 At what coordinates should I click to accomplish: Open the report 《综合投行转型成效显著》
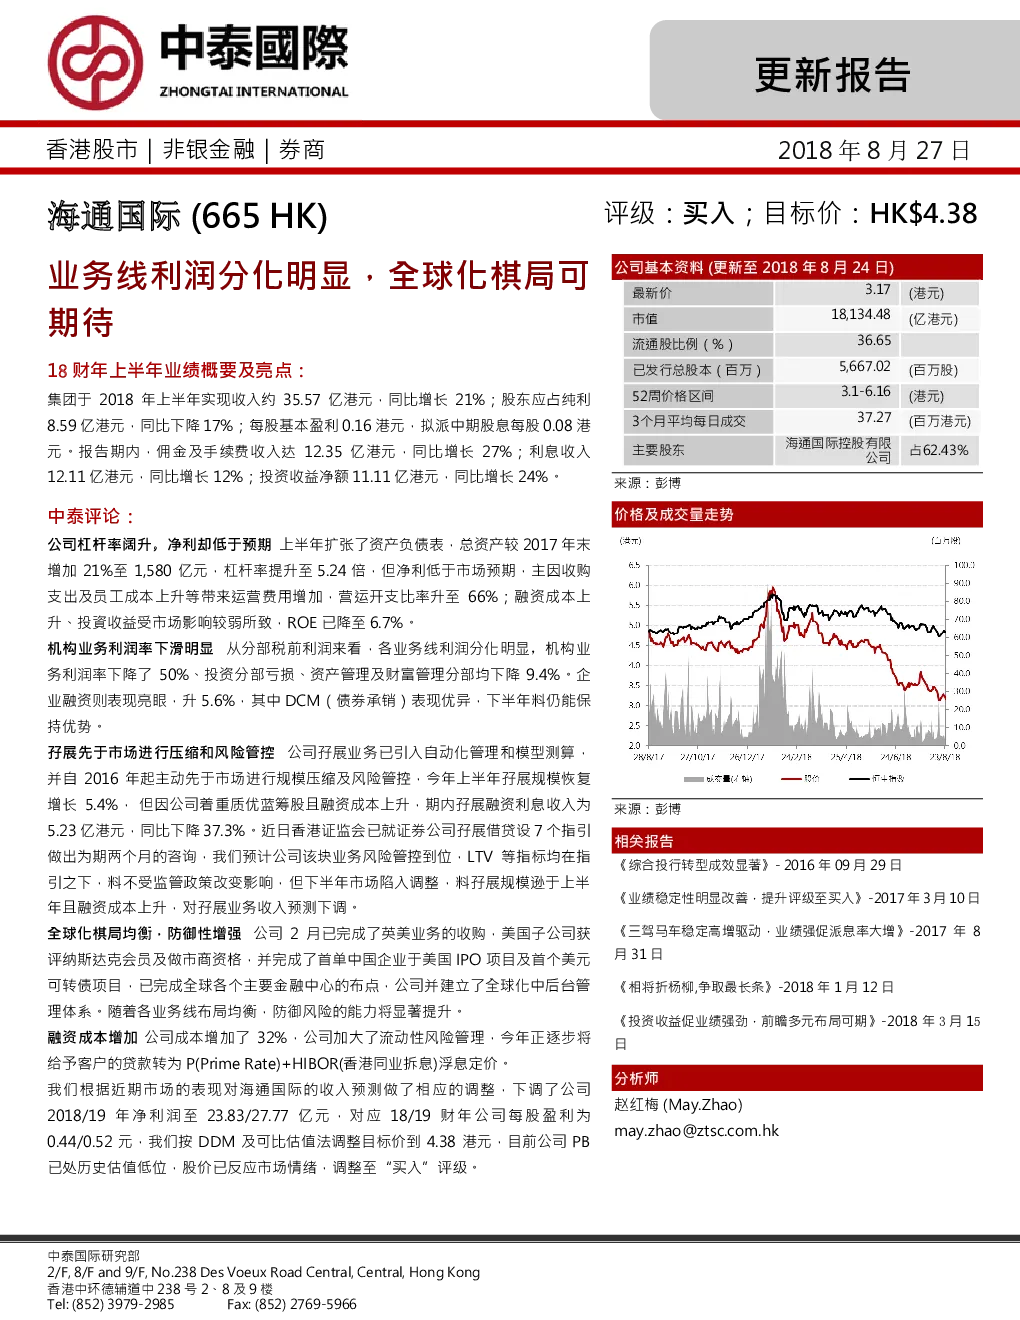click(x=760, y=865)
